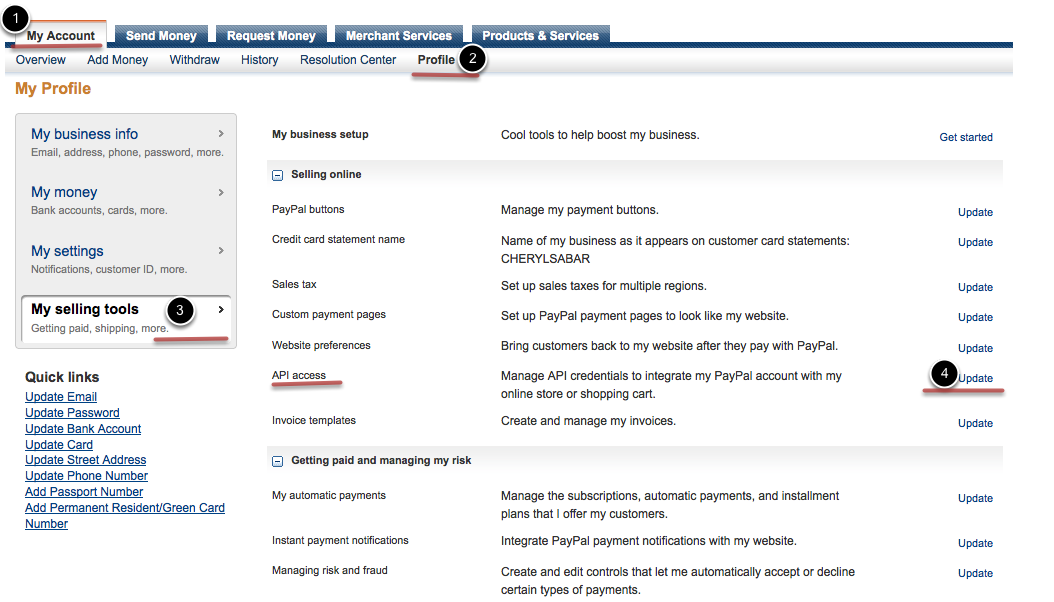The image size is (1054, 602).
Task: Click CHERYLSABAR business name text
Action: coord(545,259)
